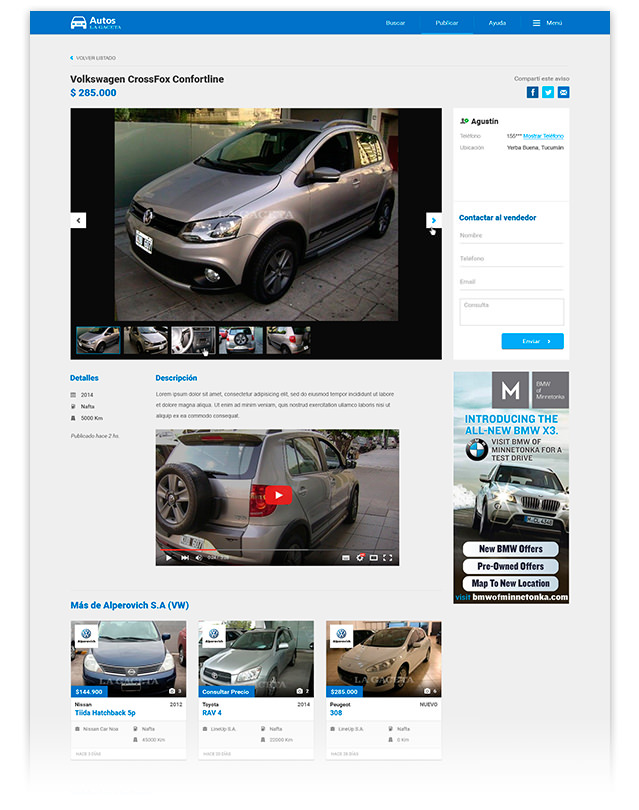
Task: Share listing on Twitter
Action: [x=548, y=92]
